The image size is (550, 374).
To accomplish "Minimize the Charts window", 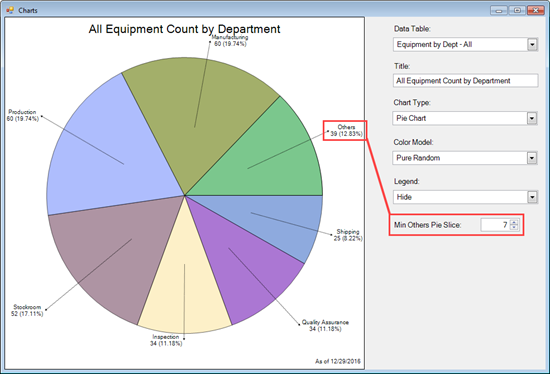I will click(x=499, y=10).
